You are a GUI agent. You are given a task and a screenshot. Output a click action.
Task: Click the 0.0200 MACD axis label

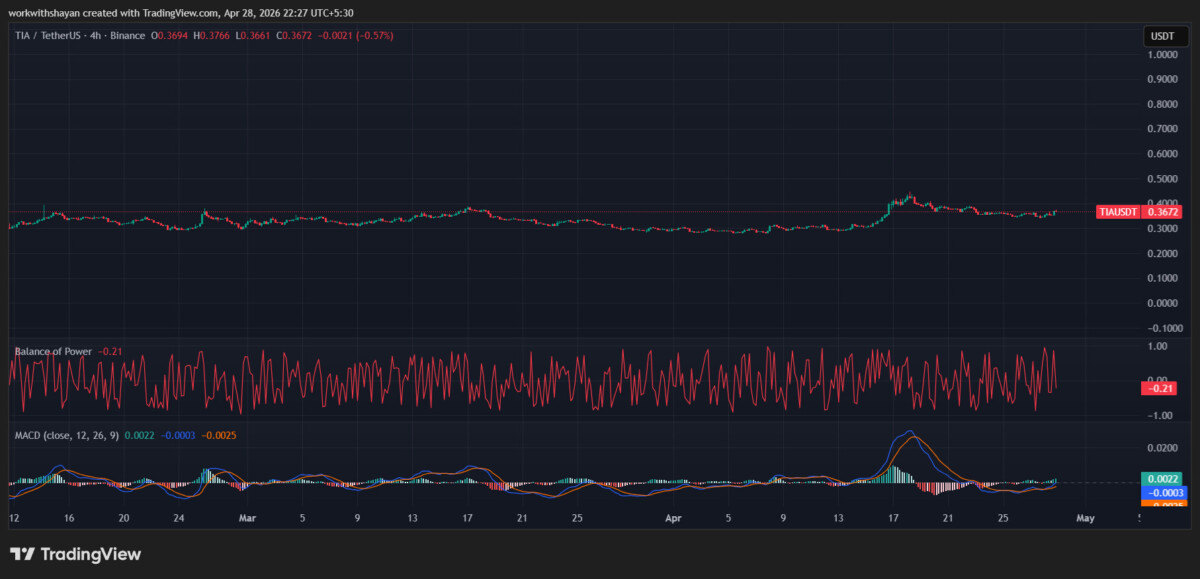(1162, 448)
